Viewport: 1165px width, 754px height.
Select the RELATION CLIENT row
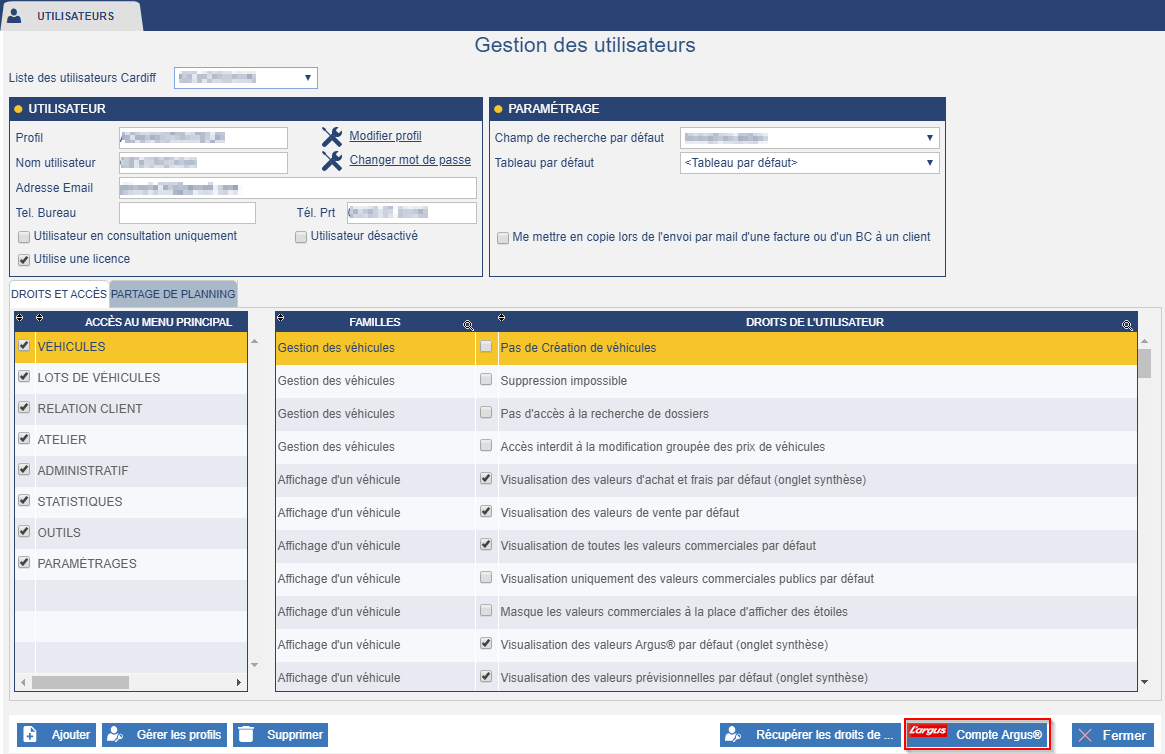pos(131,409)
